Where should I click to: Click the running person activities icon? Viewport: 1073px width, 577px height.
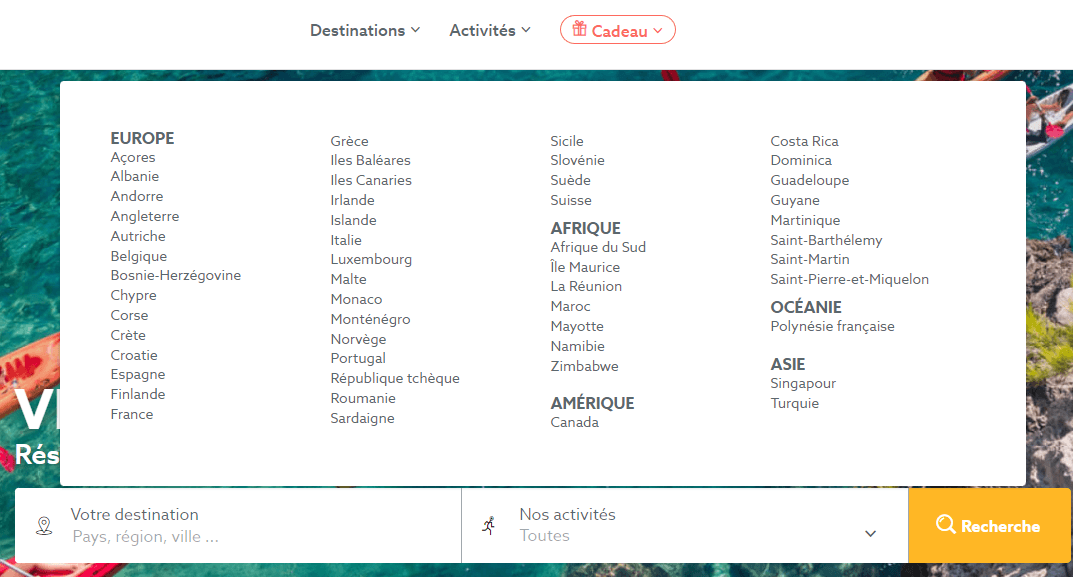tap(489, 525)
